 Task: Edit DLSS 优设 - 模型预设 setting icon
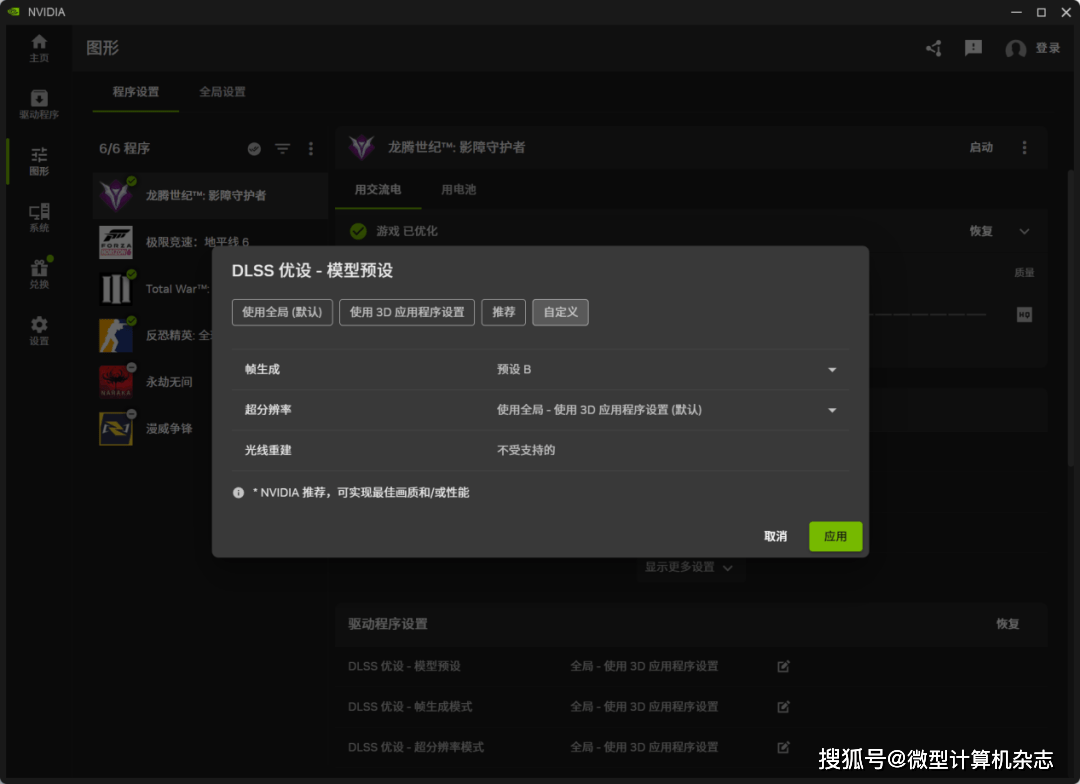(783, 666)
